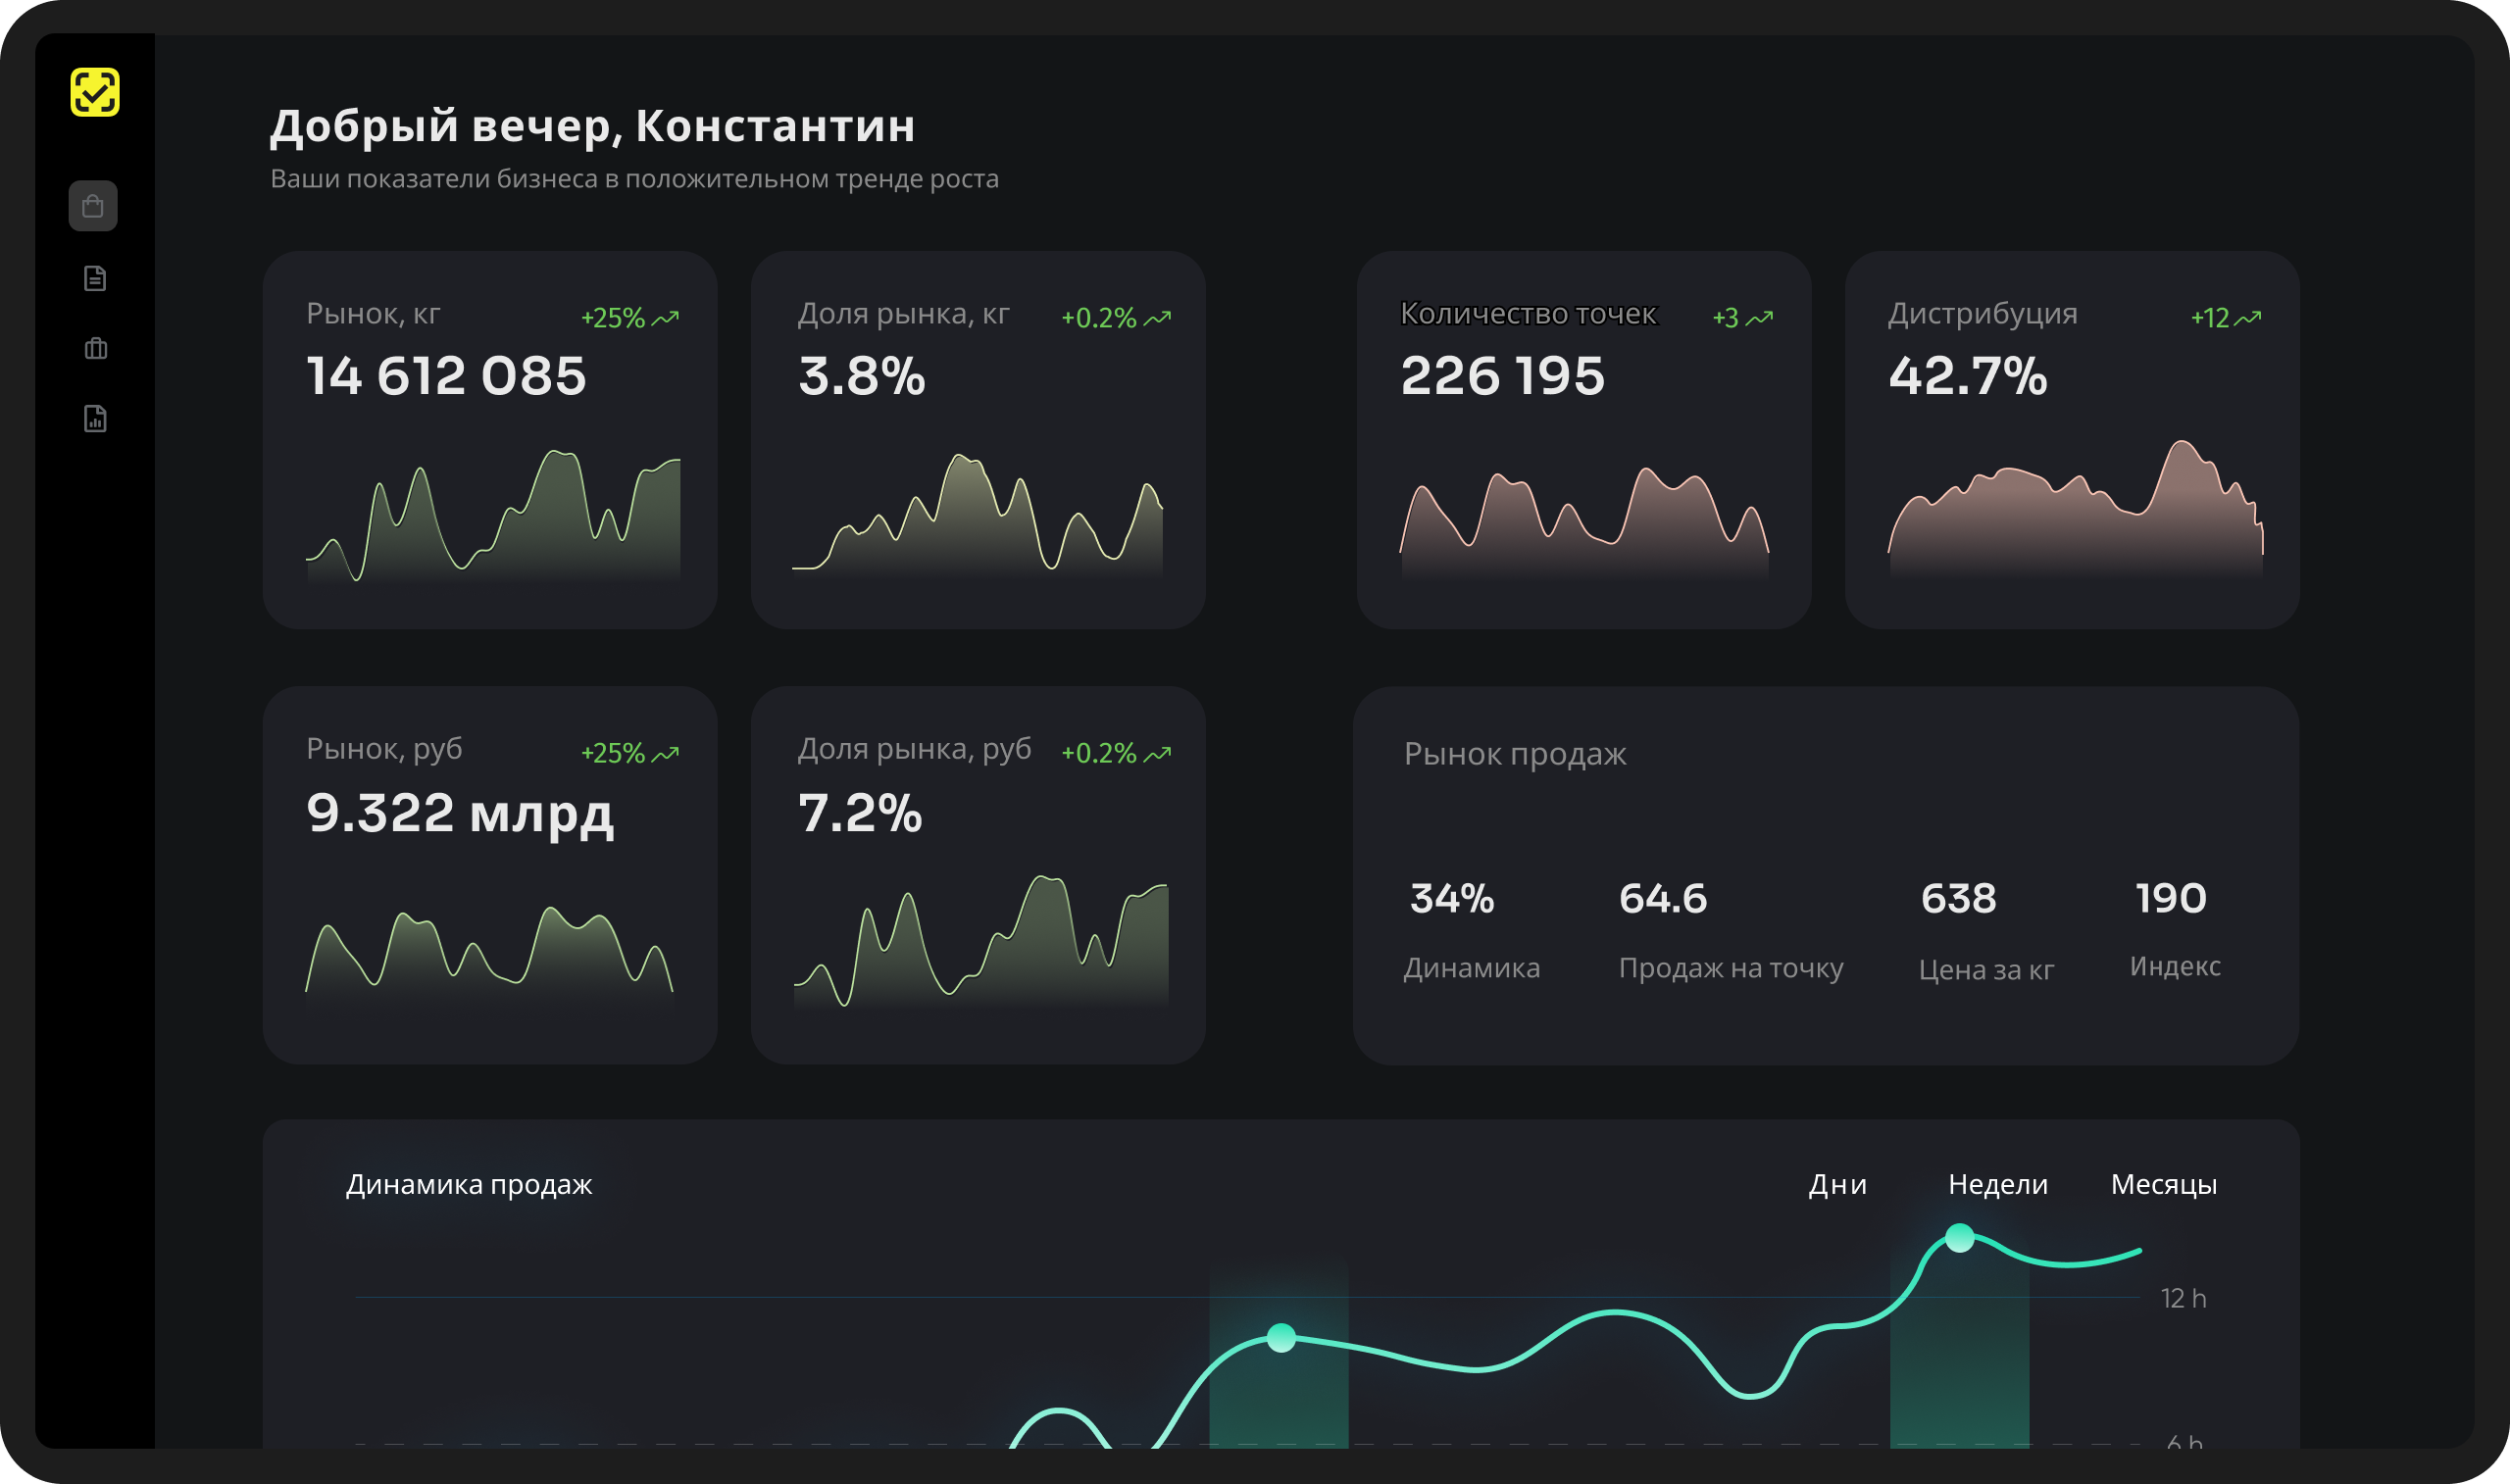Select the 638 Цена за кг metric

click(x=1987, y=930)
